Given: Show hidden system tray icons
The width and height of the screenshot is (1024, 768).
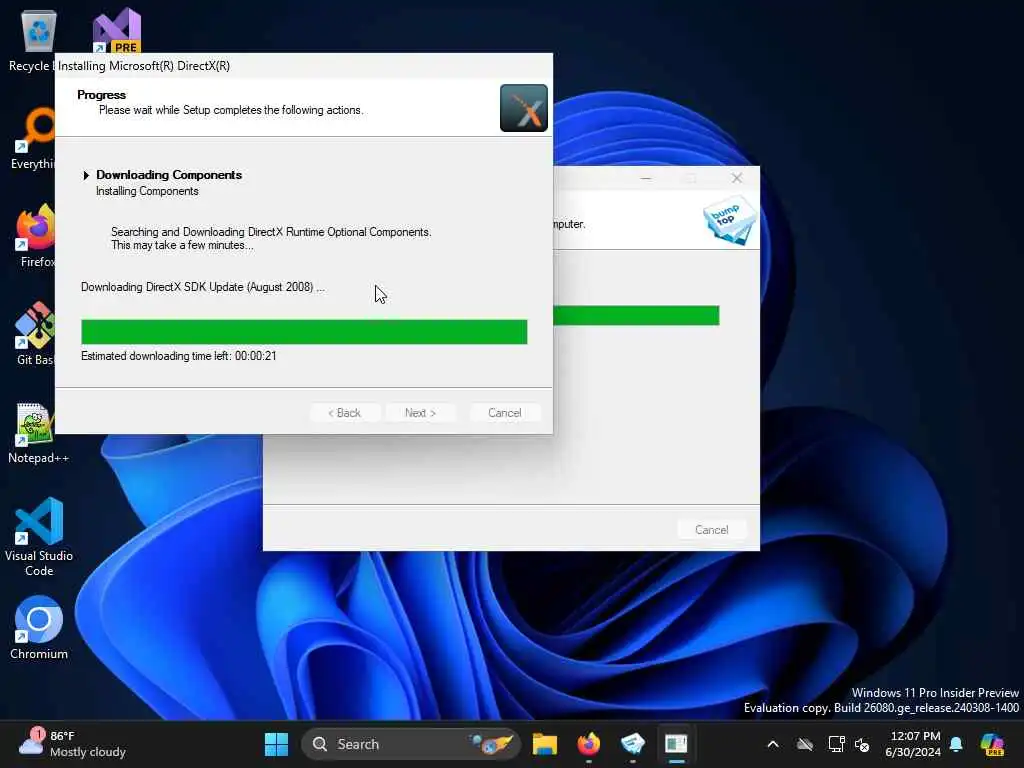Looking at the screenshot, I should point(773,744).
